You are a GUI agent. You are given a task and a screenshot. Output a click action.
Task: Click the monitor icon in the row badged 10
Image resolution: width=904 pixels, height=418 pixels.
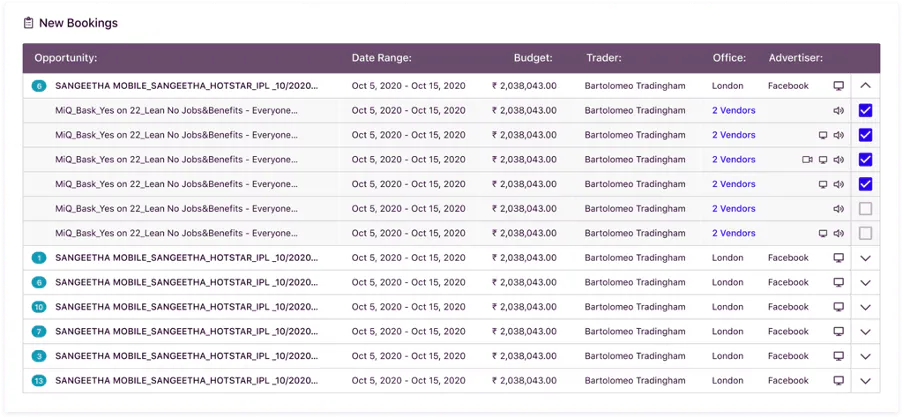[x=839, y=307]
